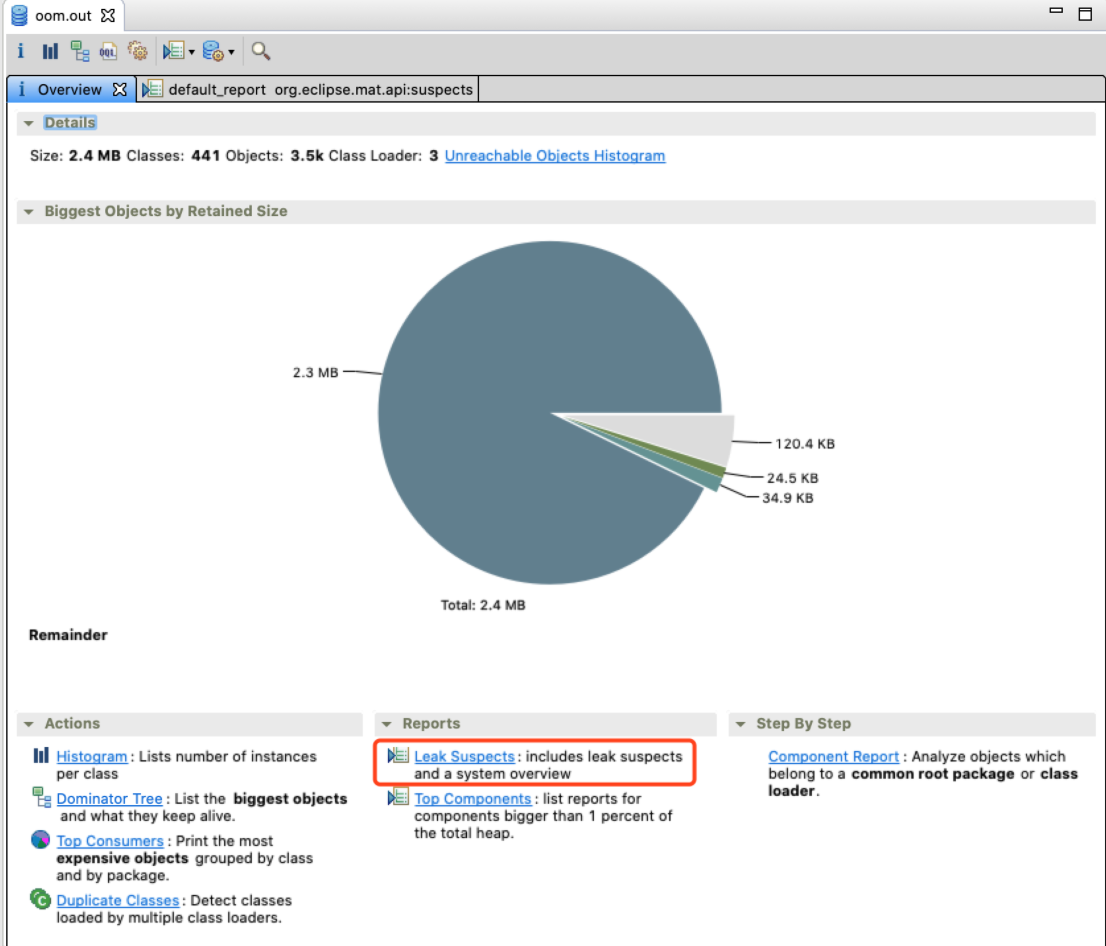Click the 120.4 KB chart label
Viewport: 1106px width, 946px height.
point(805,444)
